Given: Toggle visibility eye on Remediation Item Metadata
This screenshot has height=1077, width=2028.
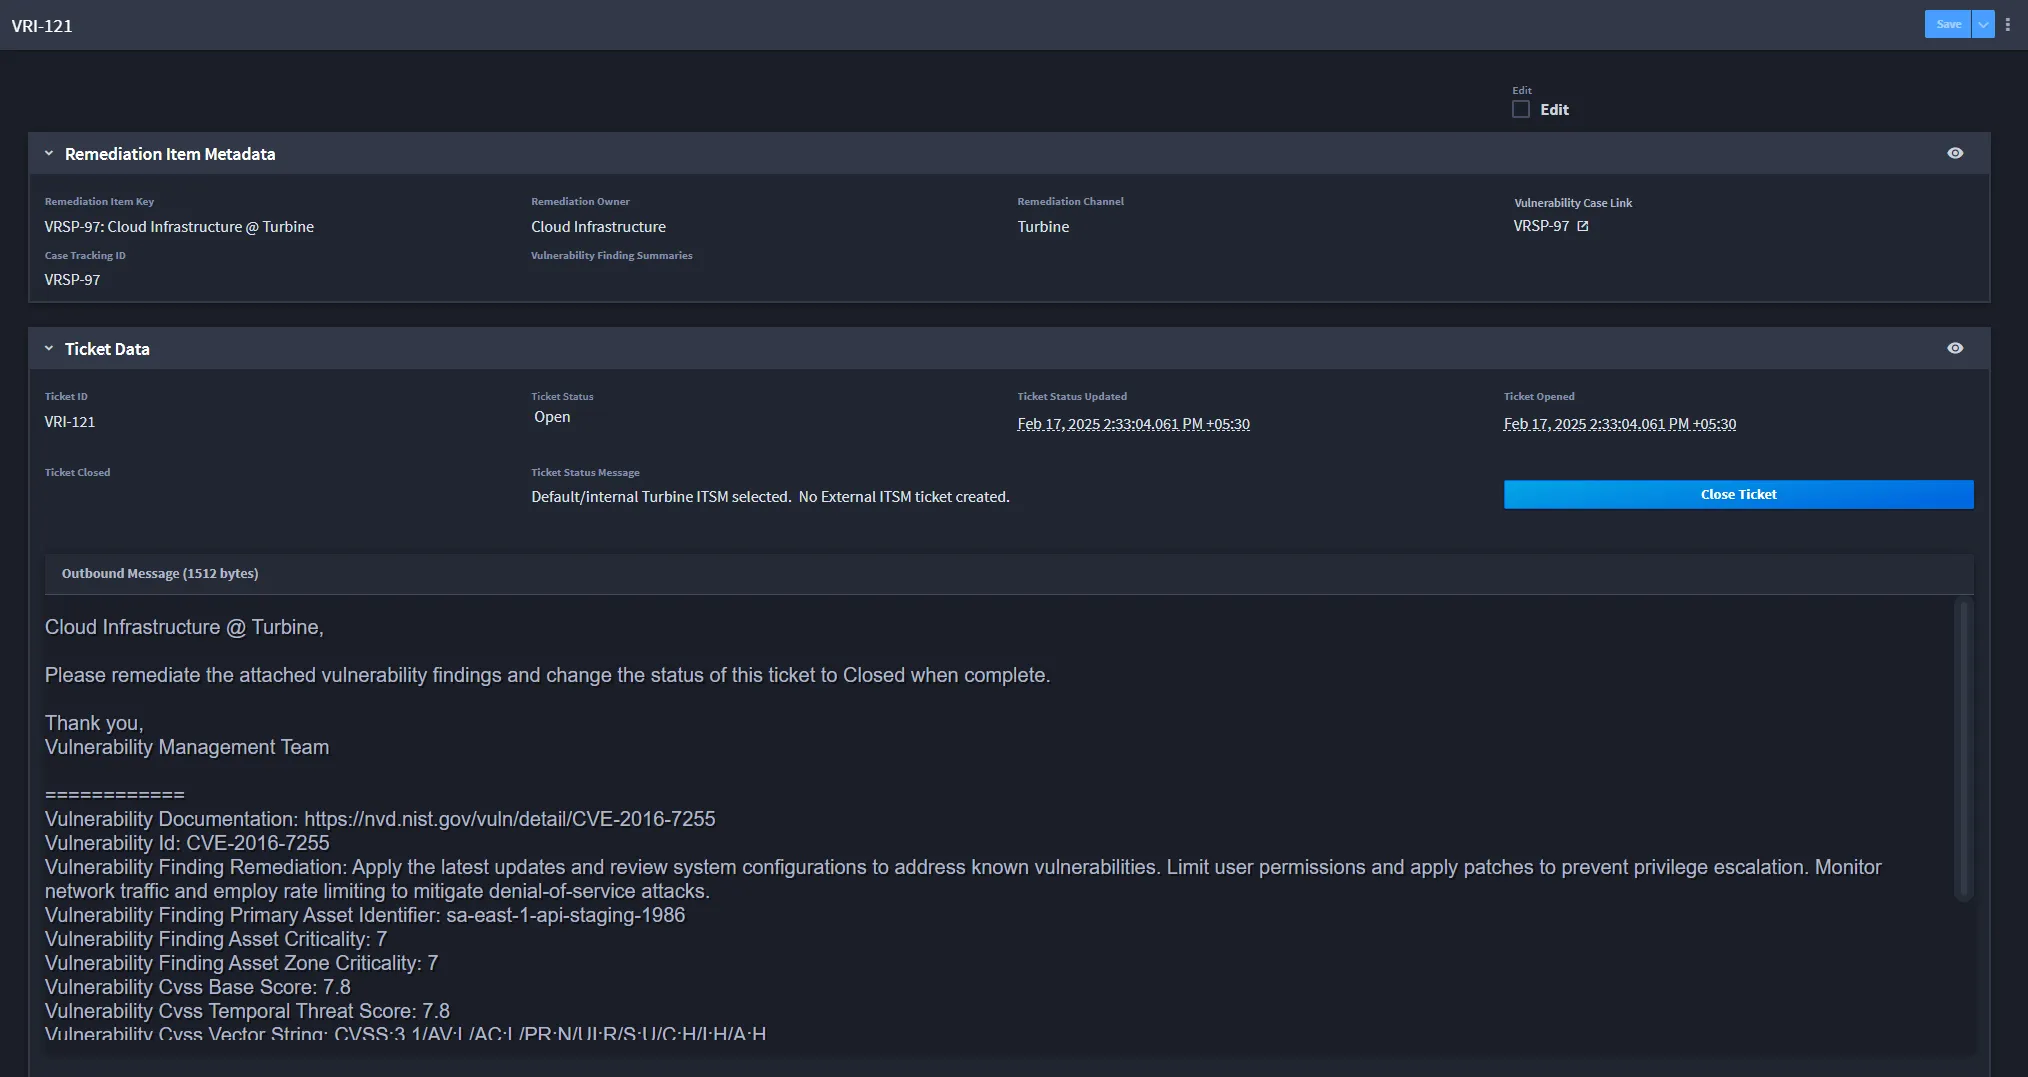Looking at the screenshot, I should point(1955,153).
